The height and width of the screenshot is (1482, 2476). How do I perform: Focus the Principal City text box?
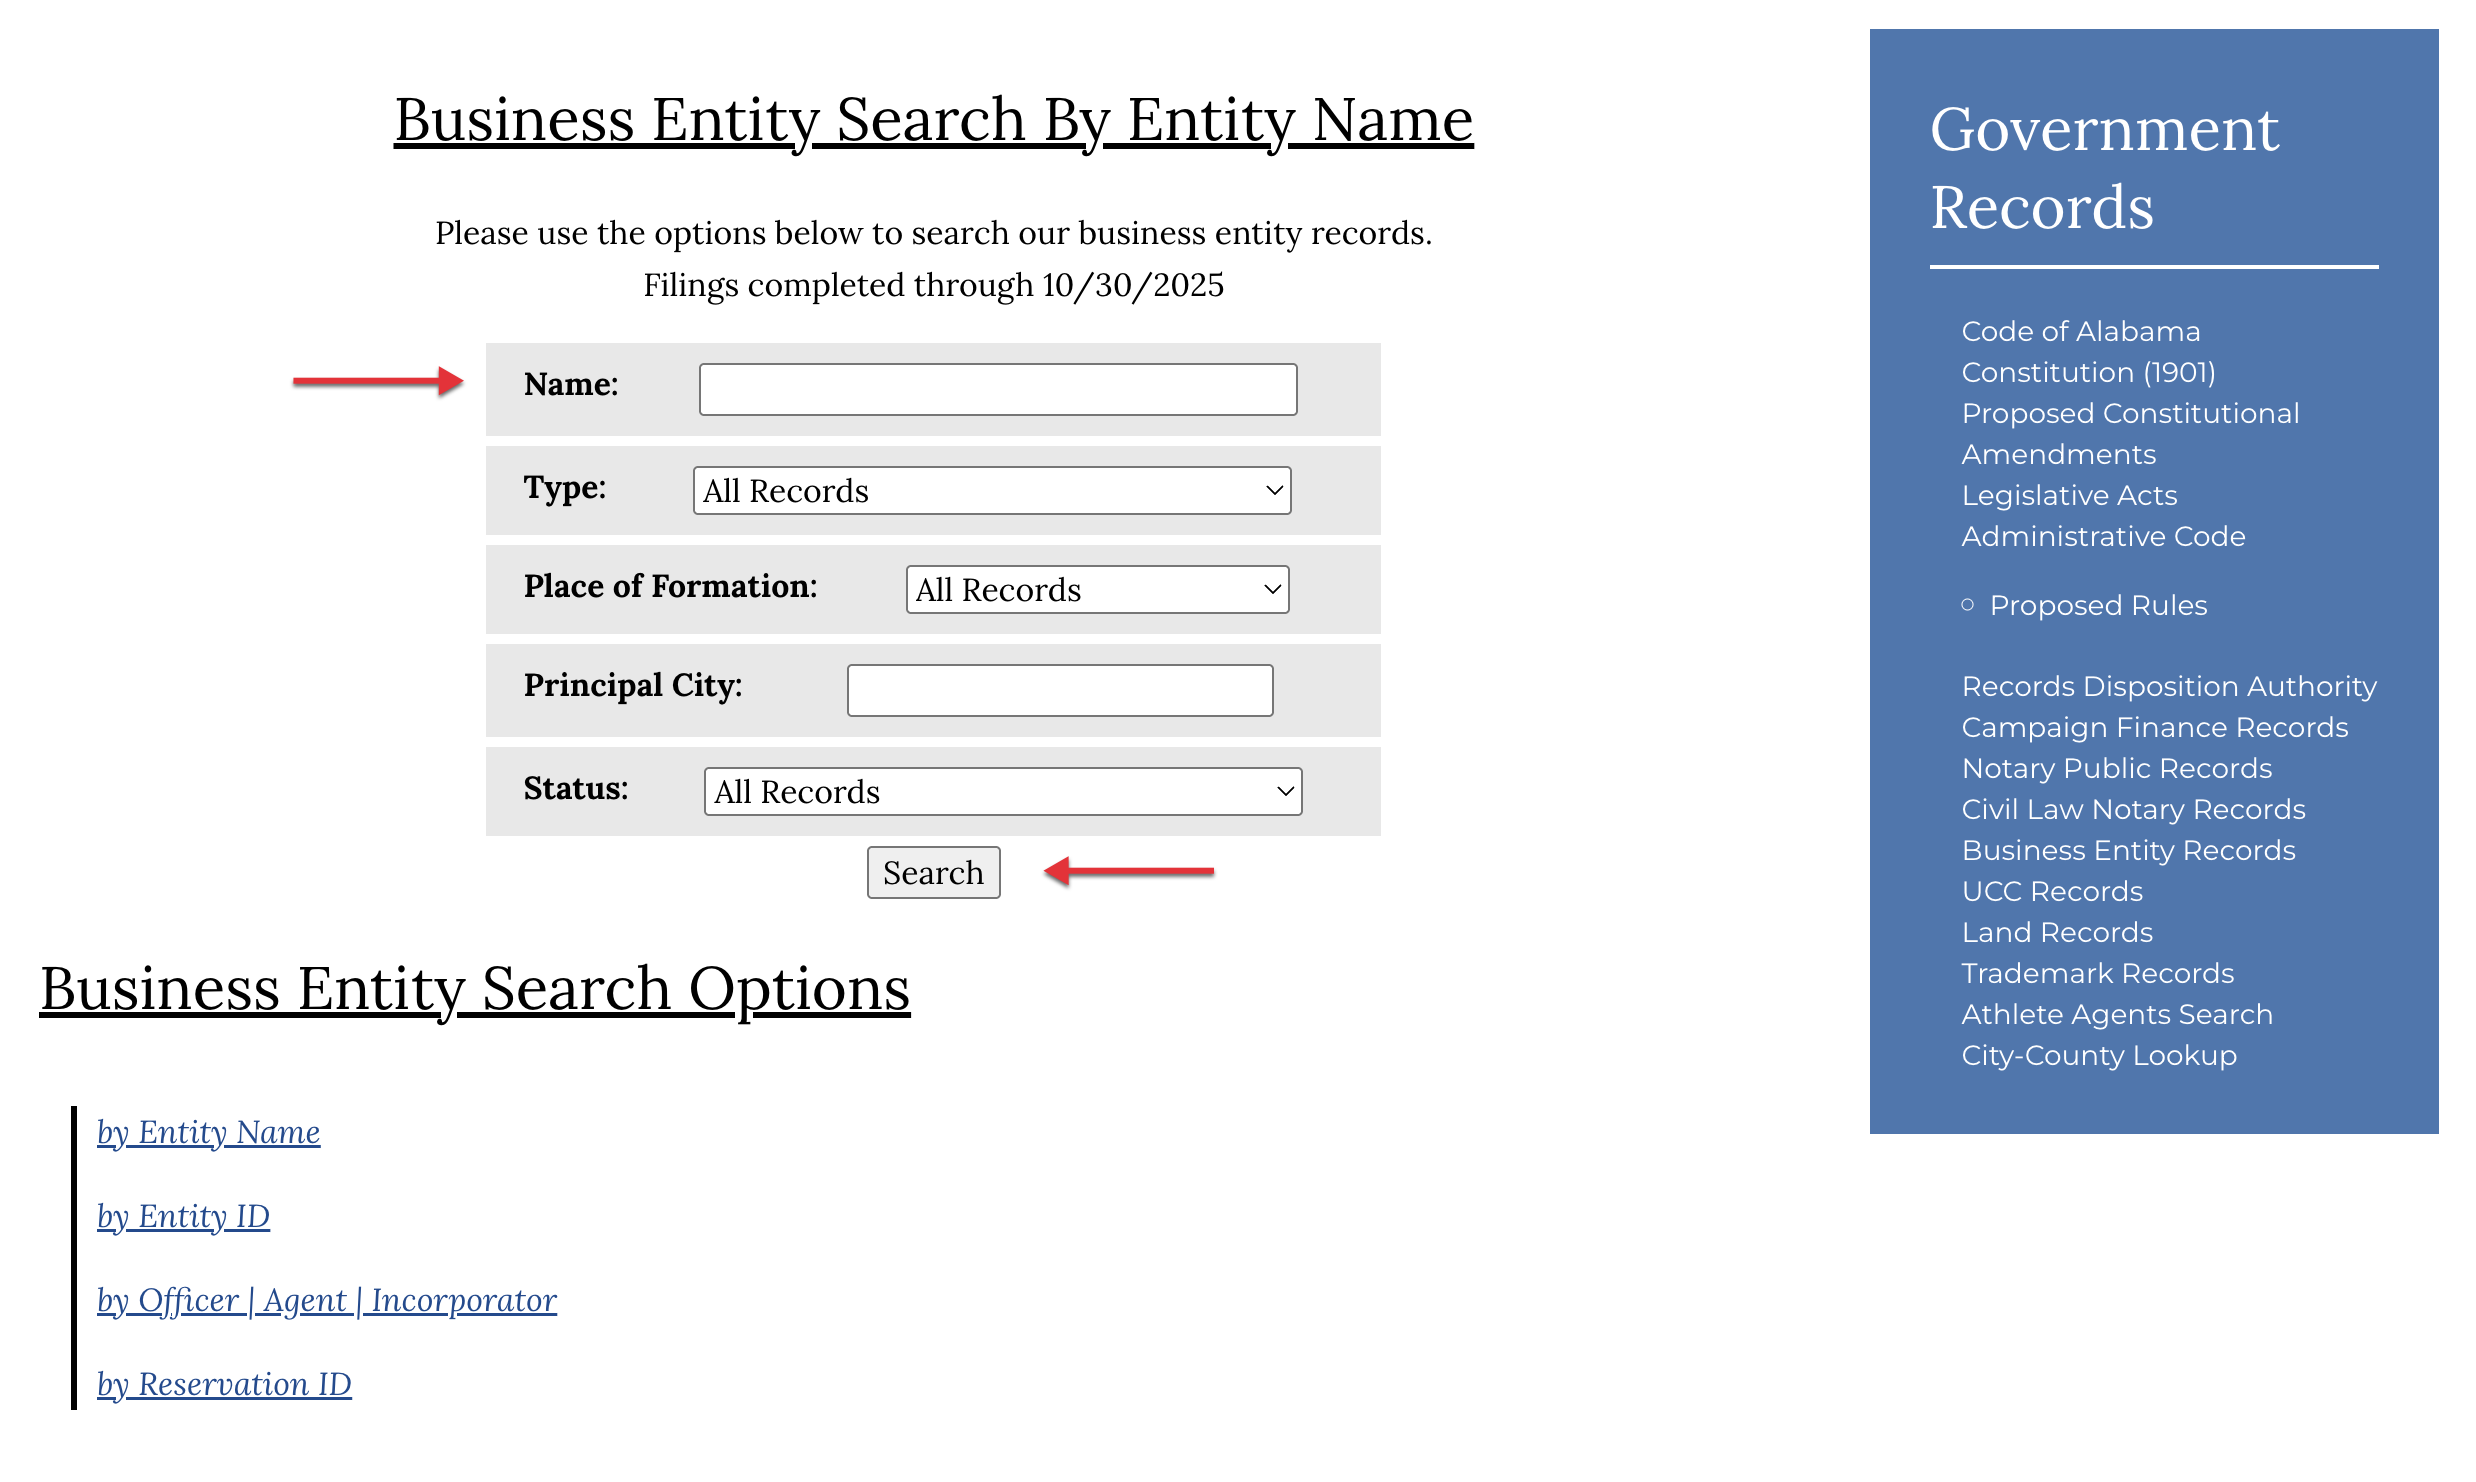pos(1059,691)
